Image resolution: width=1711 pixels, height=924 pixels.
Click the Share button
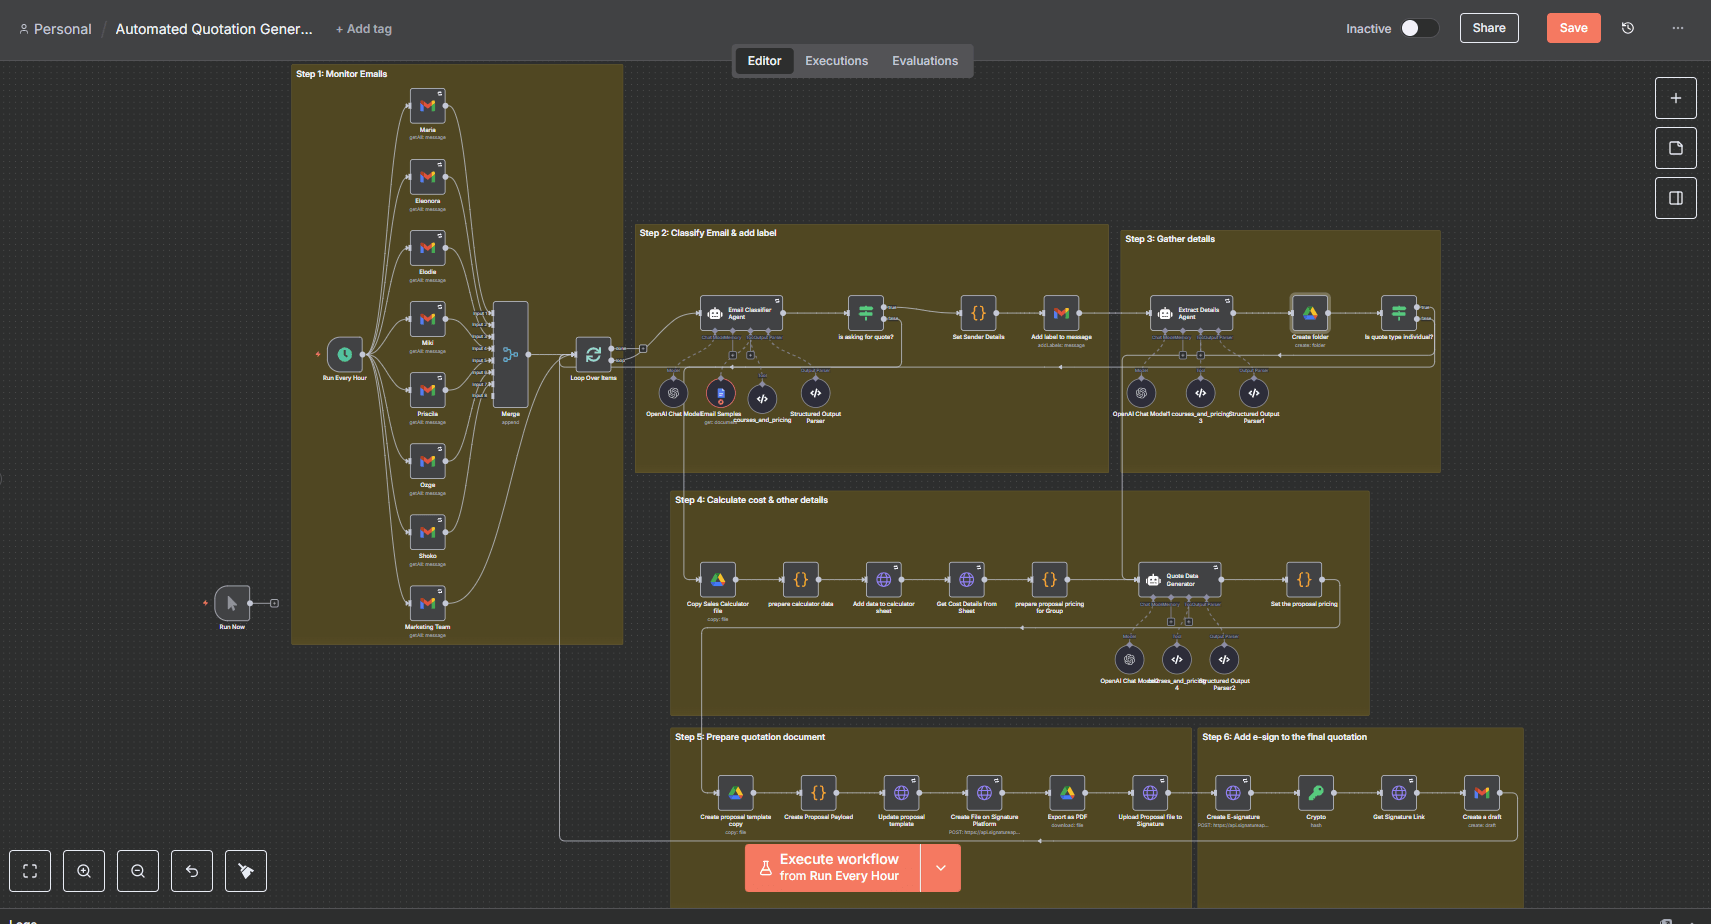1489,28
